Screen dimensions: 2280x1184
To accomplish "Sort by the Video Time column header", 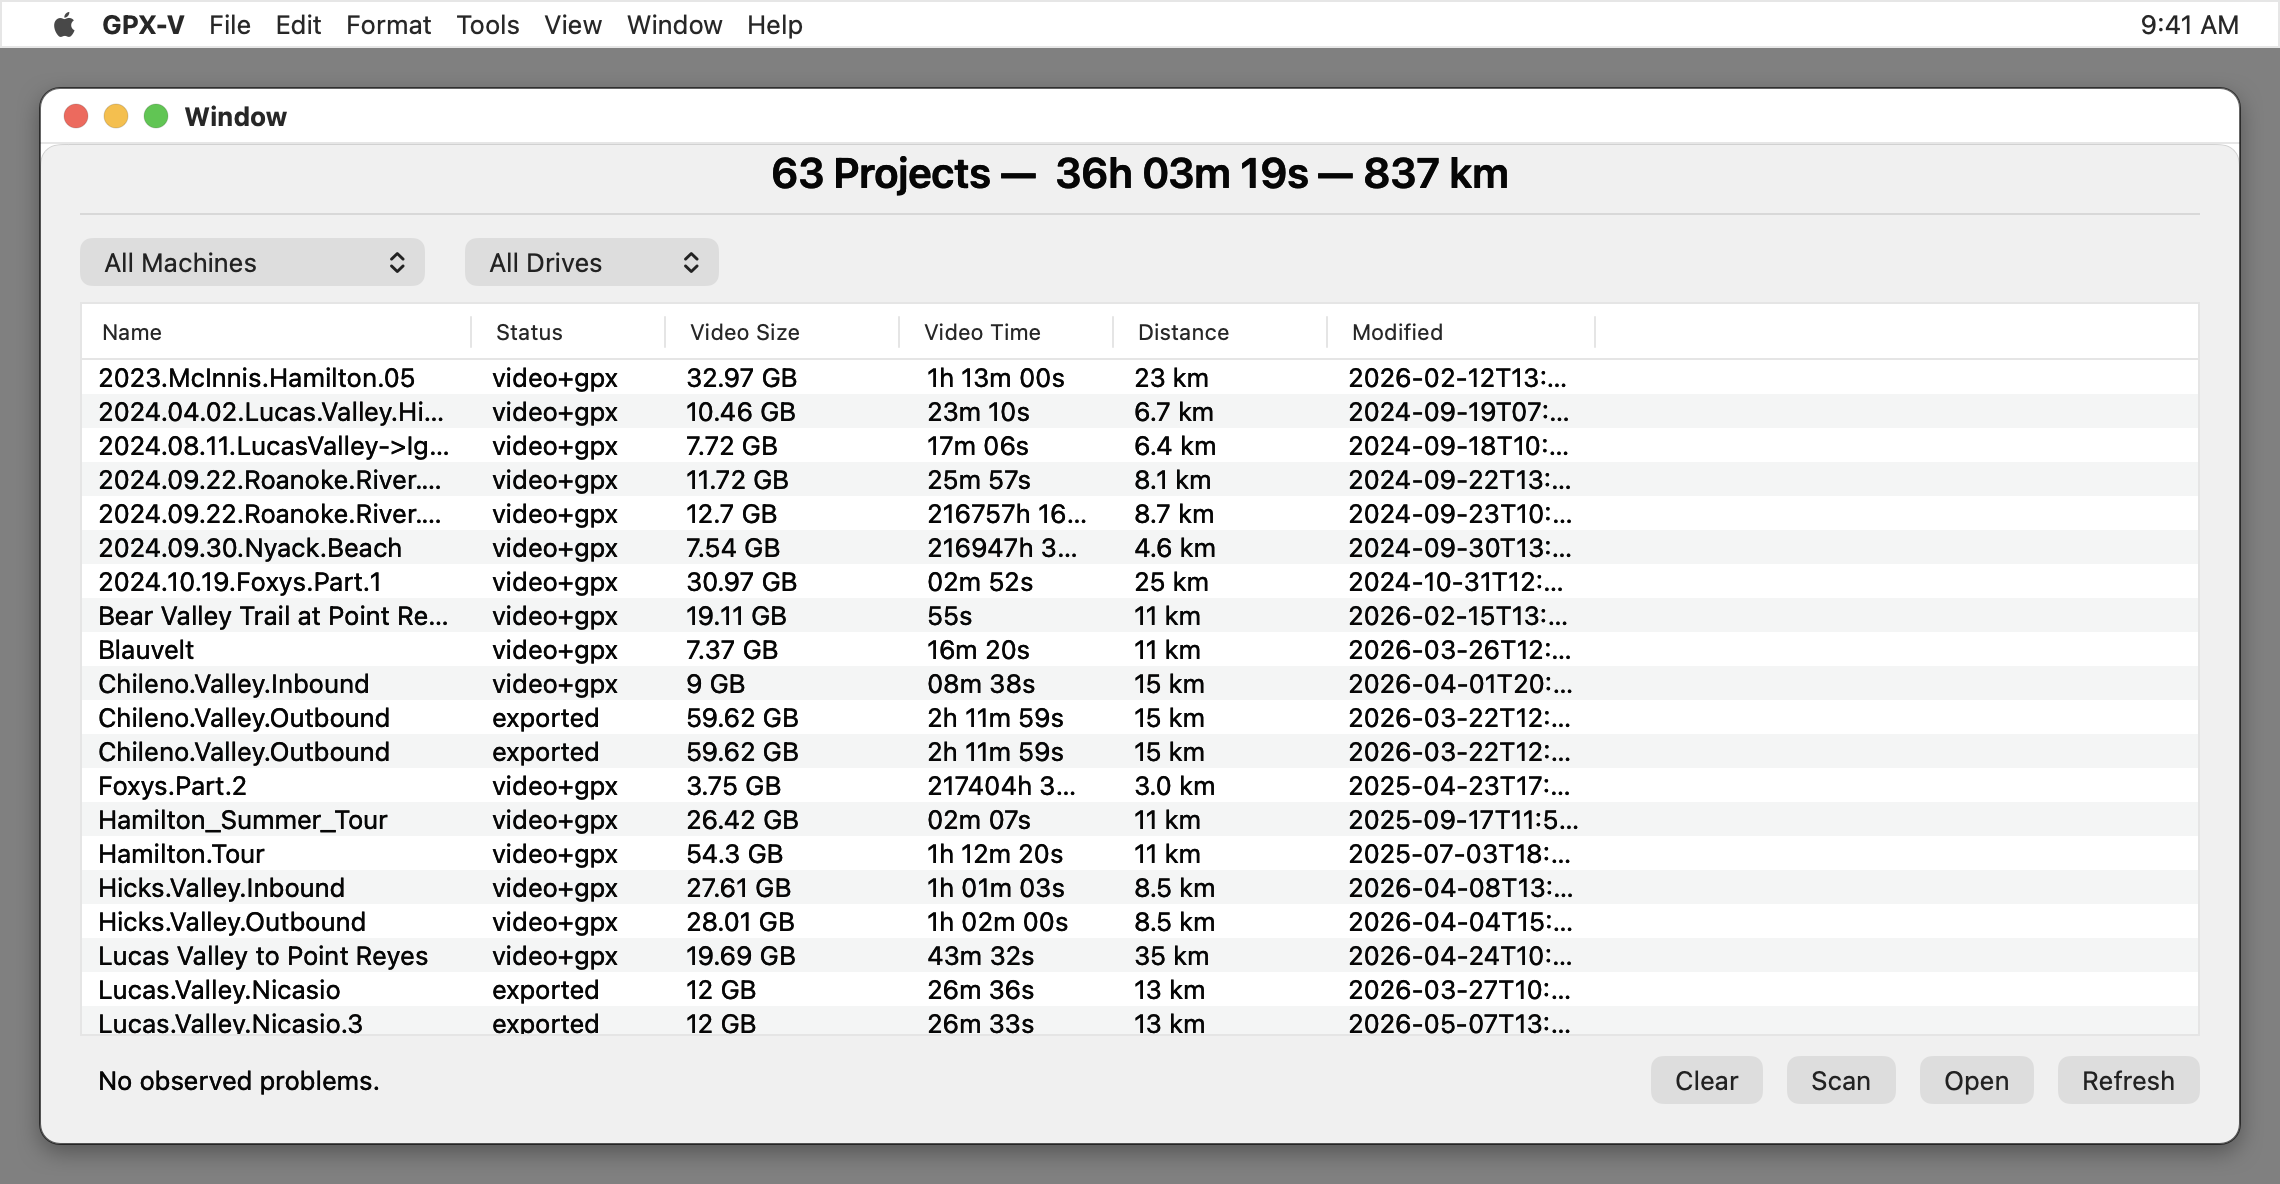I will [x=1006, y=332].
